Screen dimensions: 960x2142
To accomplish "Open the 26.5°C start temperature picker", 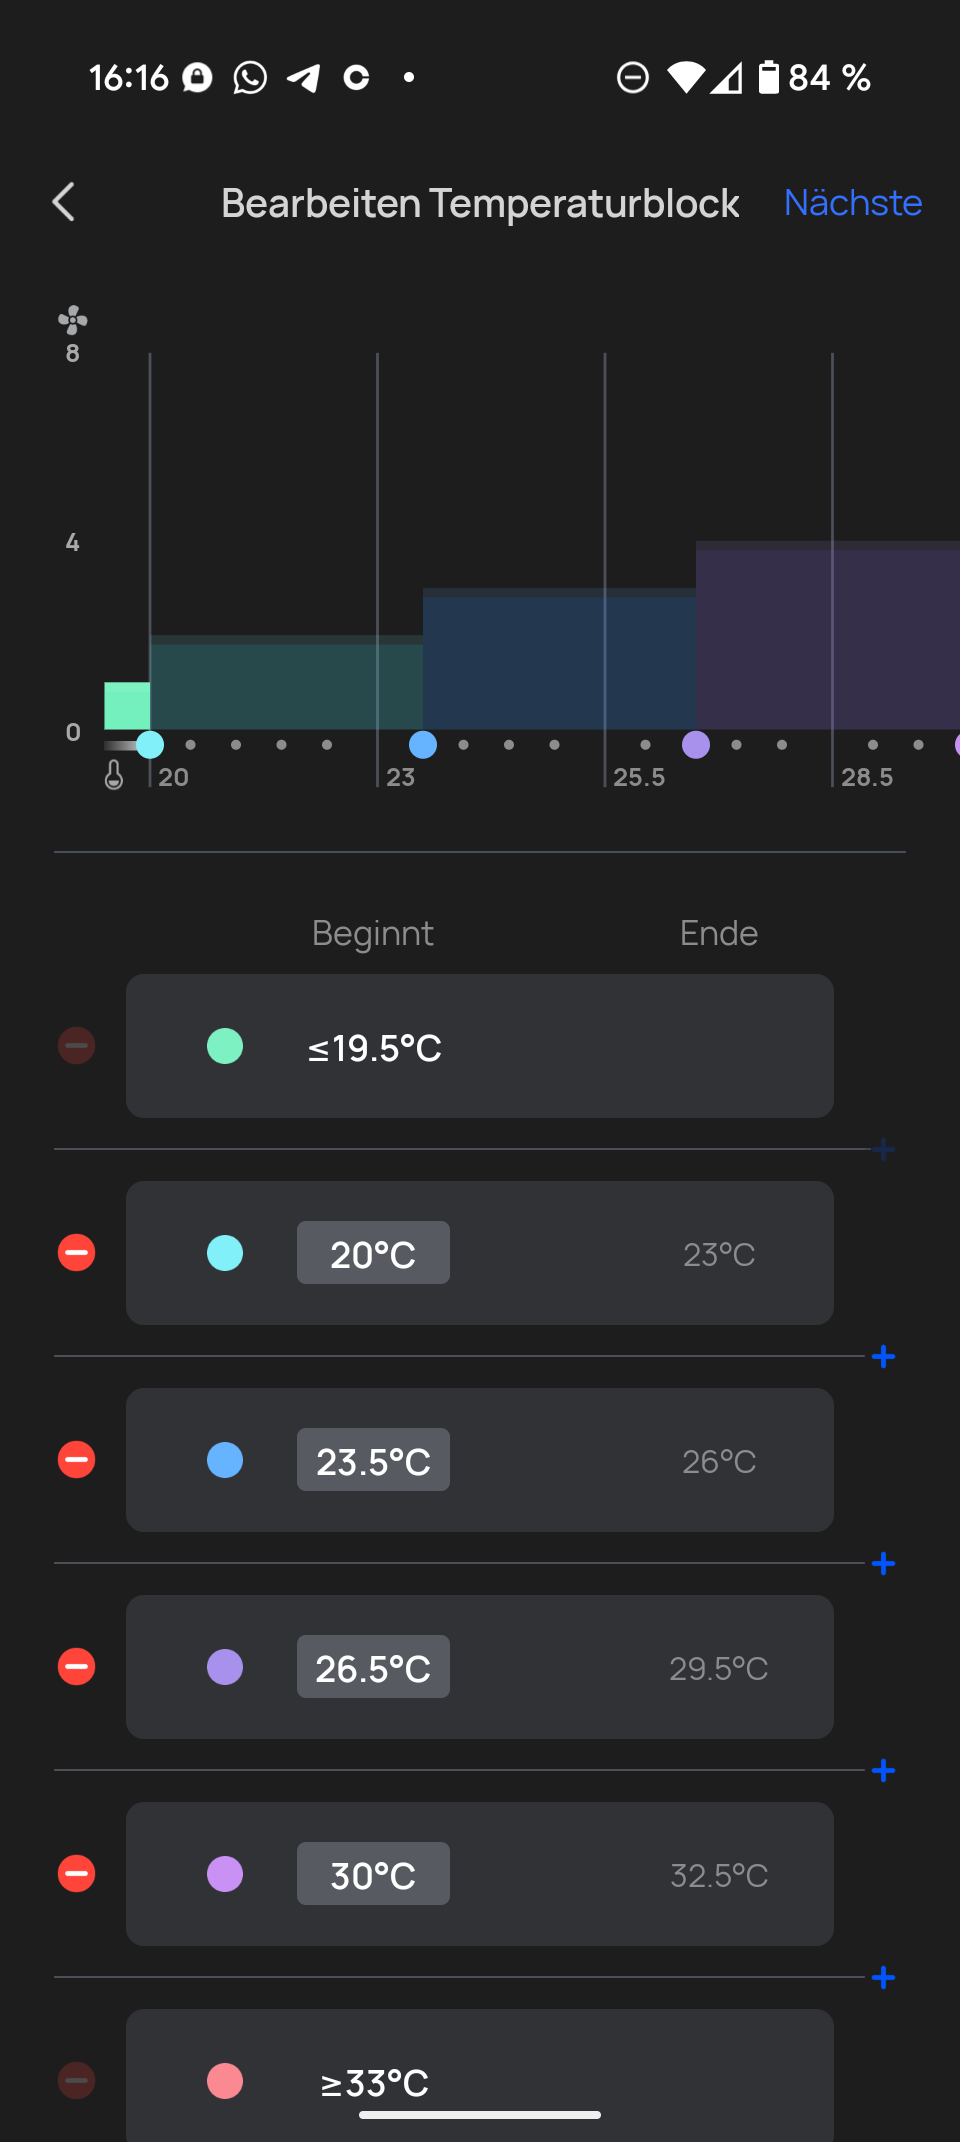I will pyautogui.click(x=373, y=1667).
